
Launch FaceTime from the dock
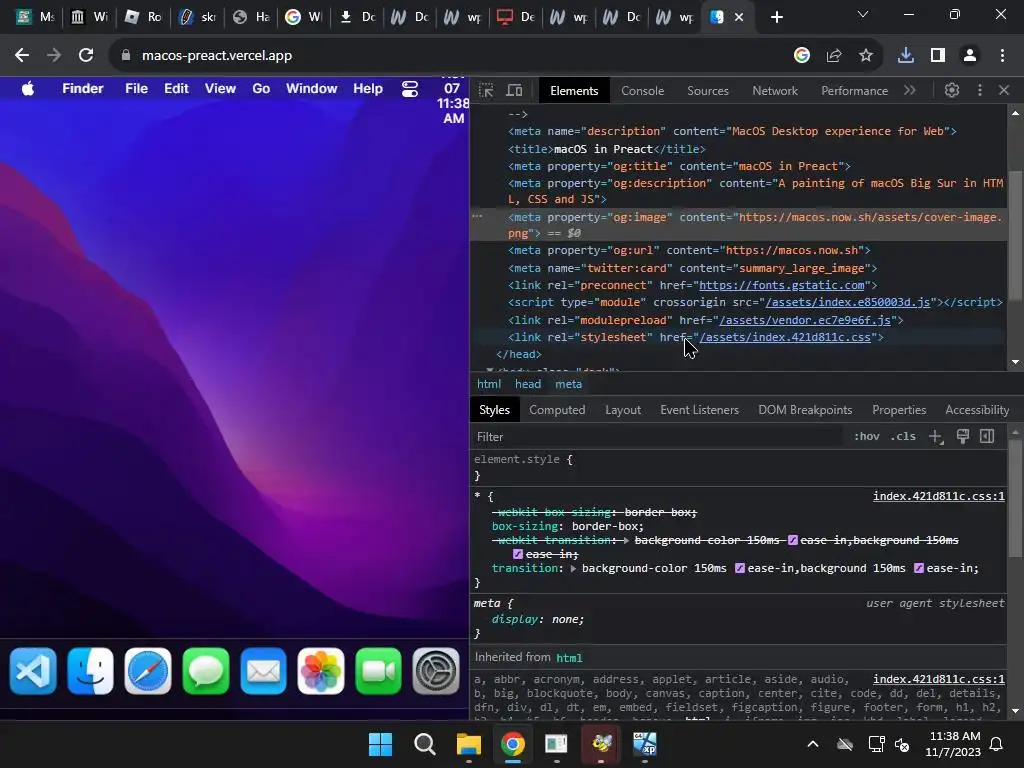(378, 671)
